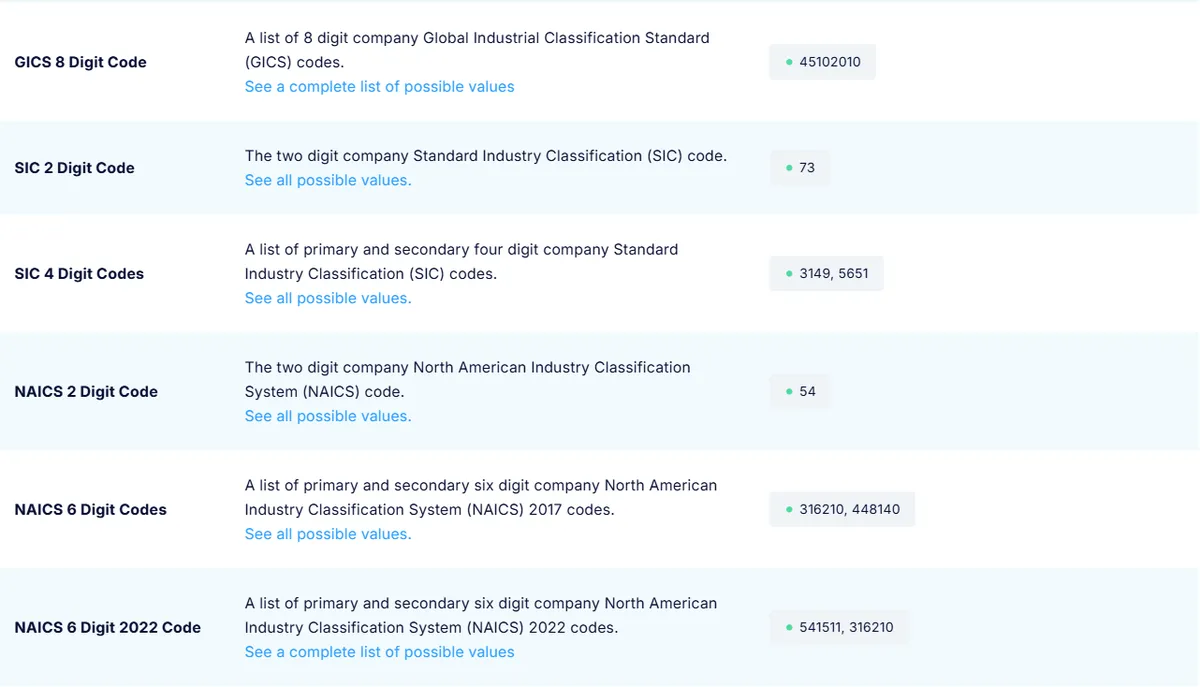Click the NAICS 2 Digit Code field name

coord(86,392)
